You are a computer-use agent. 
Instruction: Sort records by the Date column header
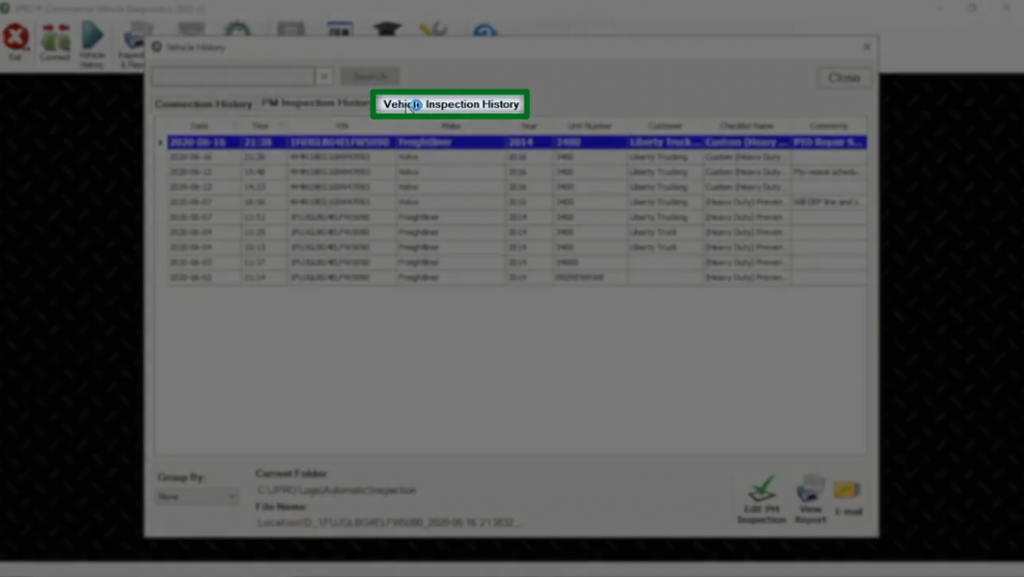(x=198, y=125)
